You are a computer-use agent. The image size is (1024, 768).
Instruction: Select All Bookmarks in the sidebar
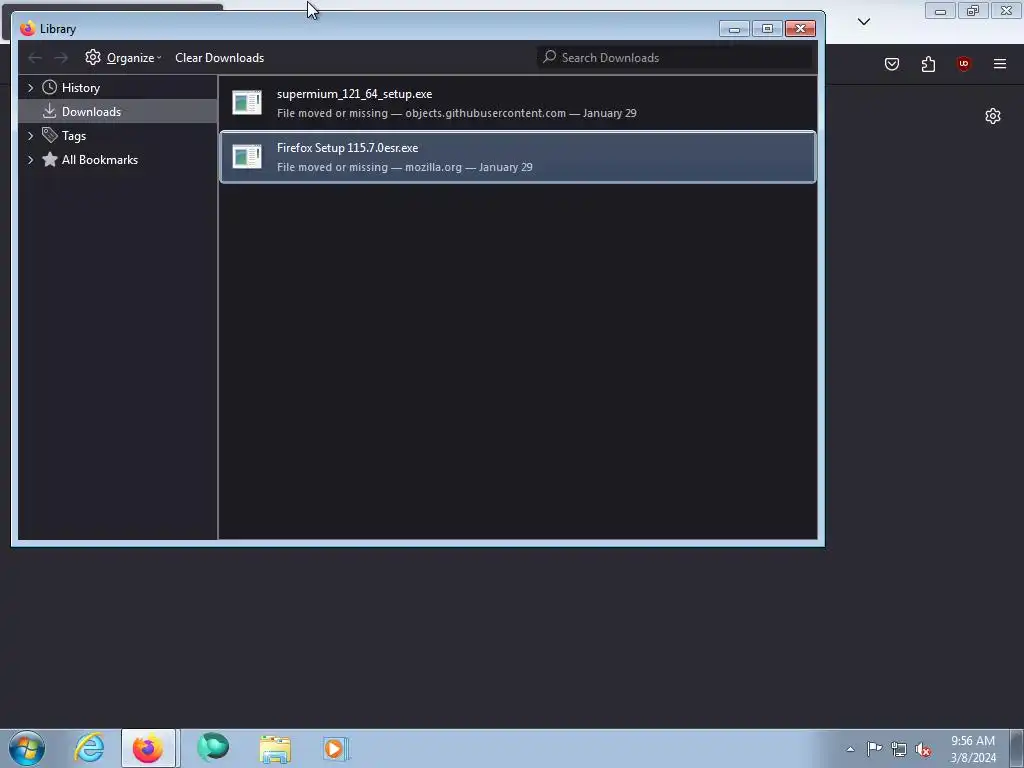pyautogui.click(x=99, y=160)
